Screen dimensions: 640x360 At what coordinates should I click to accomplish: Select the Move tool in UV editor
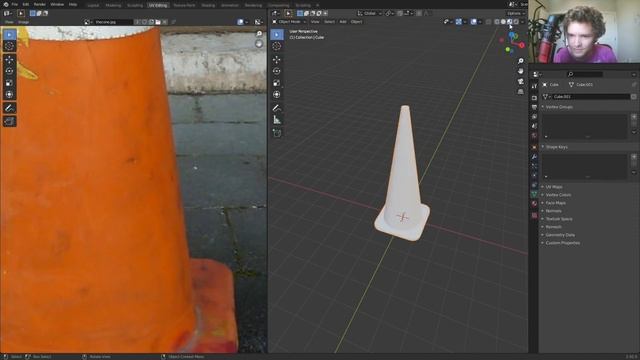point(9,60)
